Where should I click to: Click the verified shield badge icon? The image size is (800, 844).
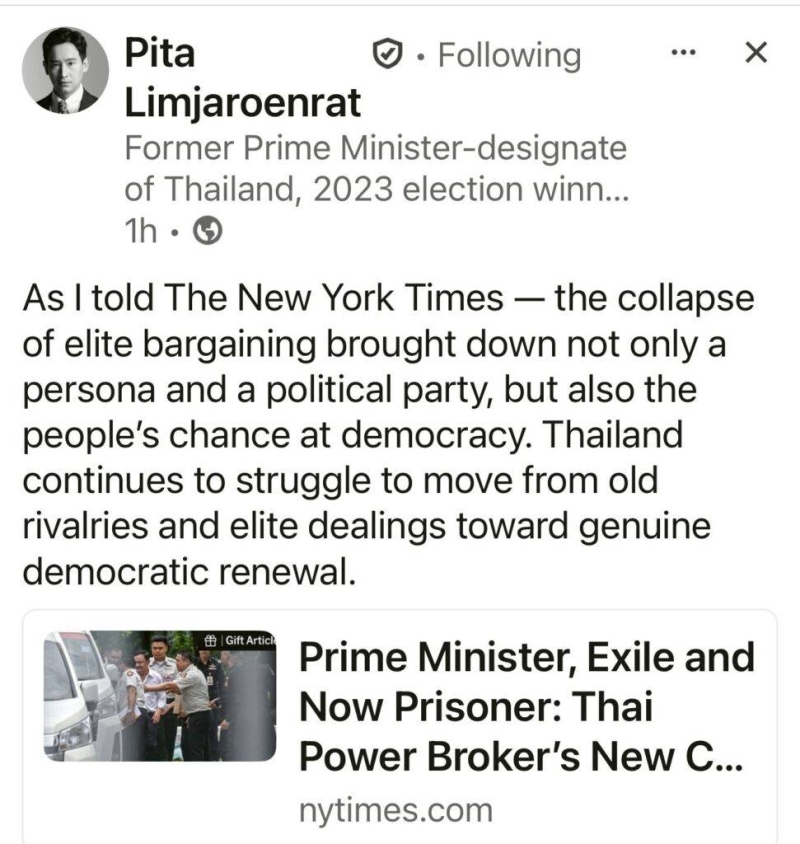[x=385, y=54]
